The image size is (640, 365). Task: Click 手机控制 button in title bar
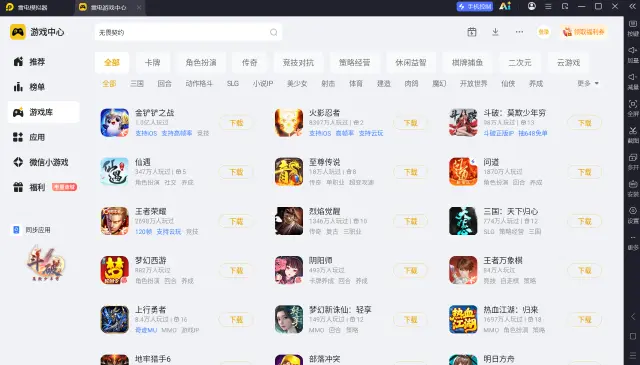pos(475,7)
